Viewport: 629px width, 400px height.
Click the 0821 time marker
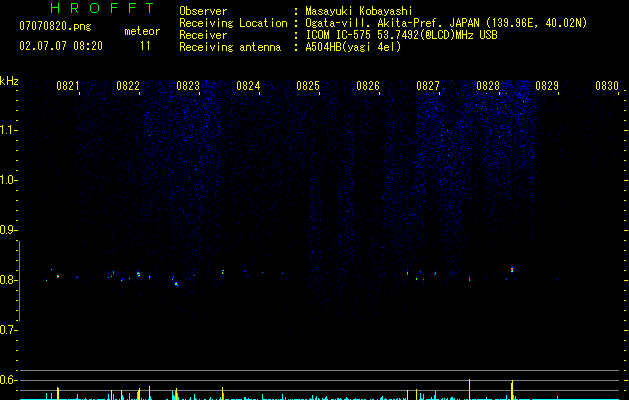point(68,86)
